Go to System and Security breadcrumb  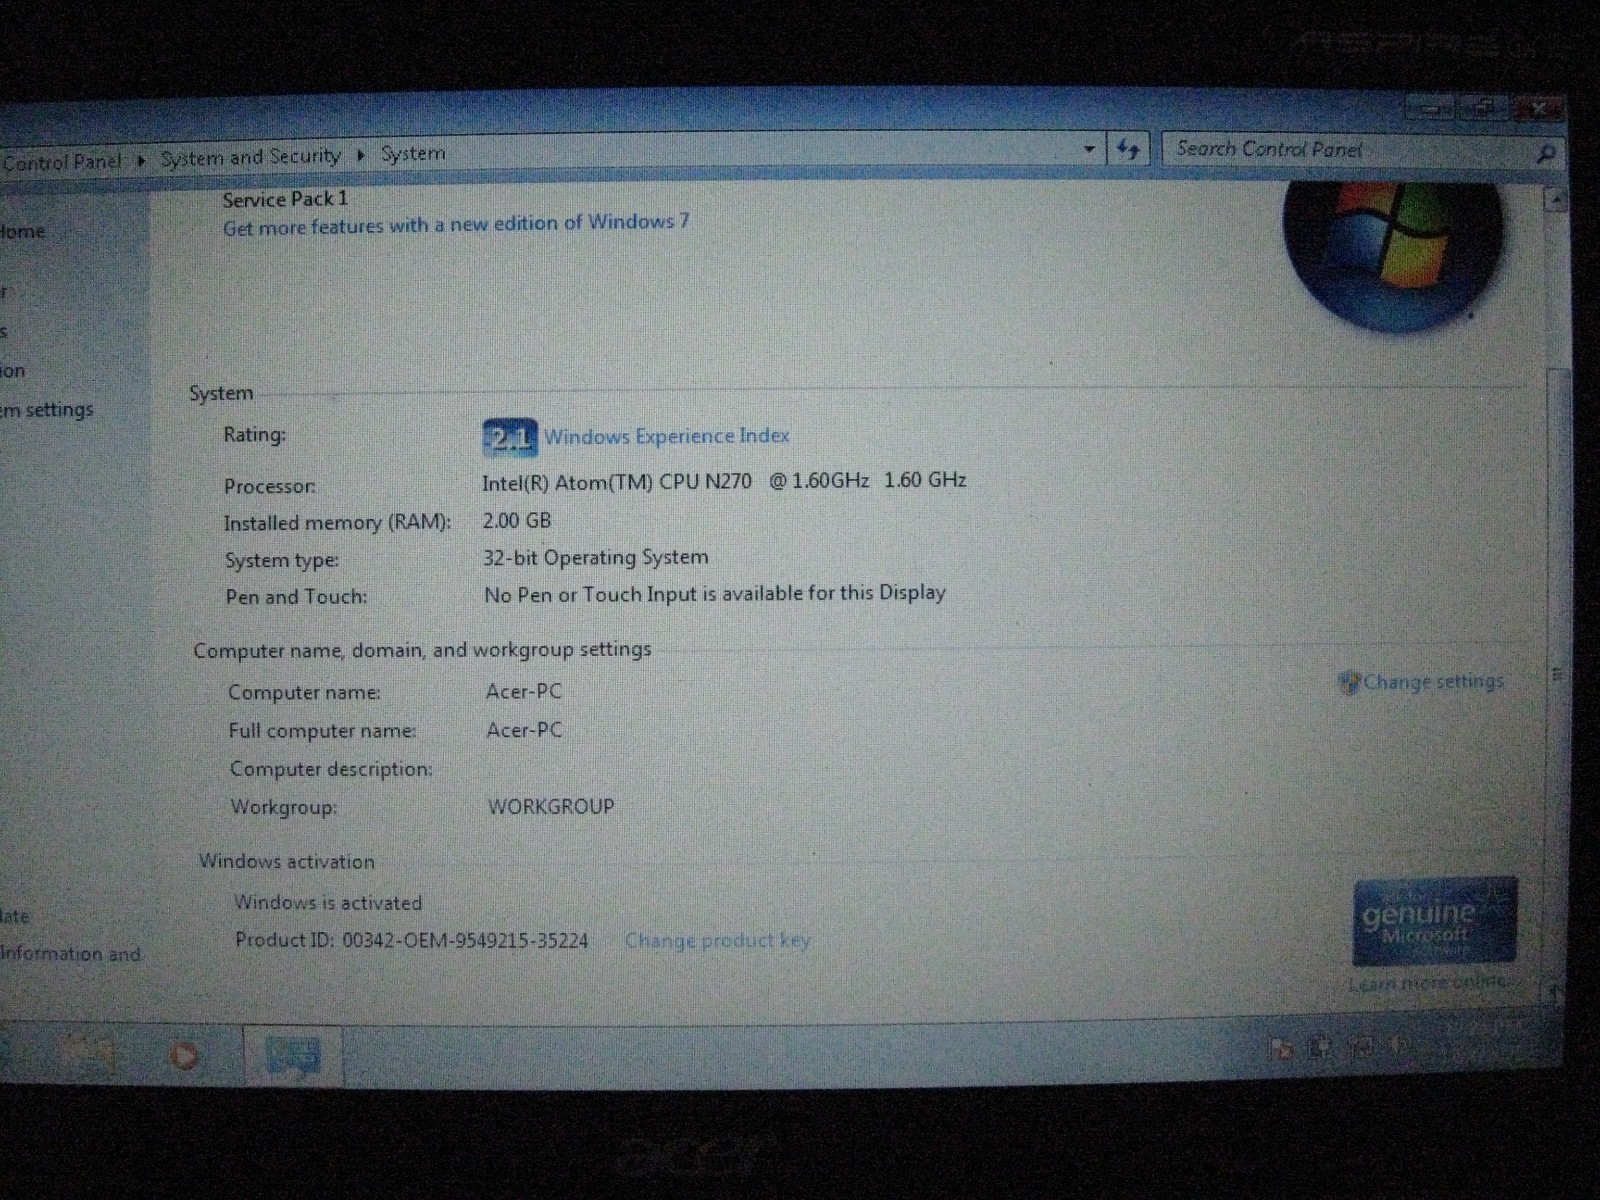tap(251, 157)
